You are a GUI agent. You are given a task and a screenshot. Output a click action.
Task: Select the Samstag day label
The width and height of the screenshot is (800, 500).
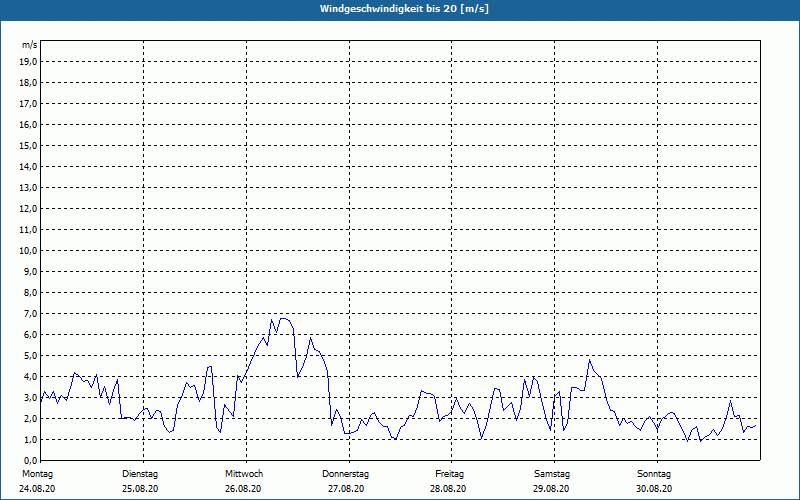pyautogui.click(x=552, y=474)
